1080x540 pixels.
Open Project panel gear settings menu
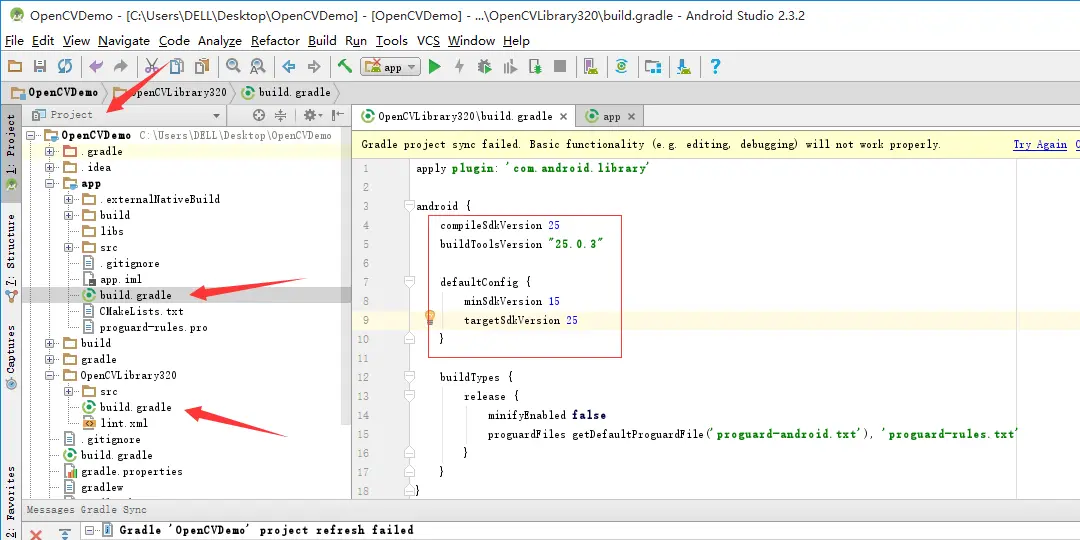pyautogui.click(x=312, y=115)
